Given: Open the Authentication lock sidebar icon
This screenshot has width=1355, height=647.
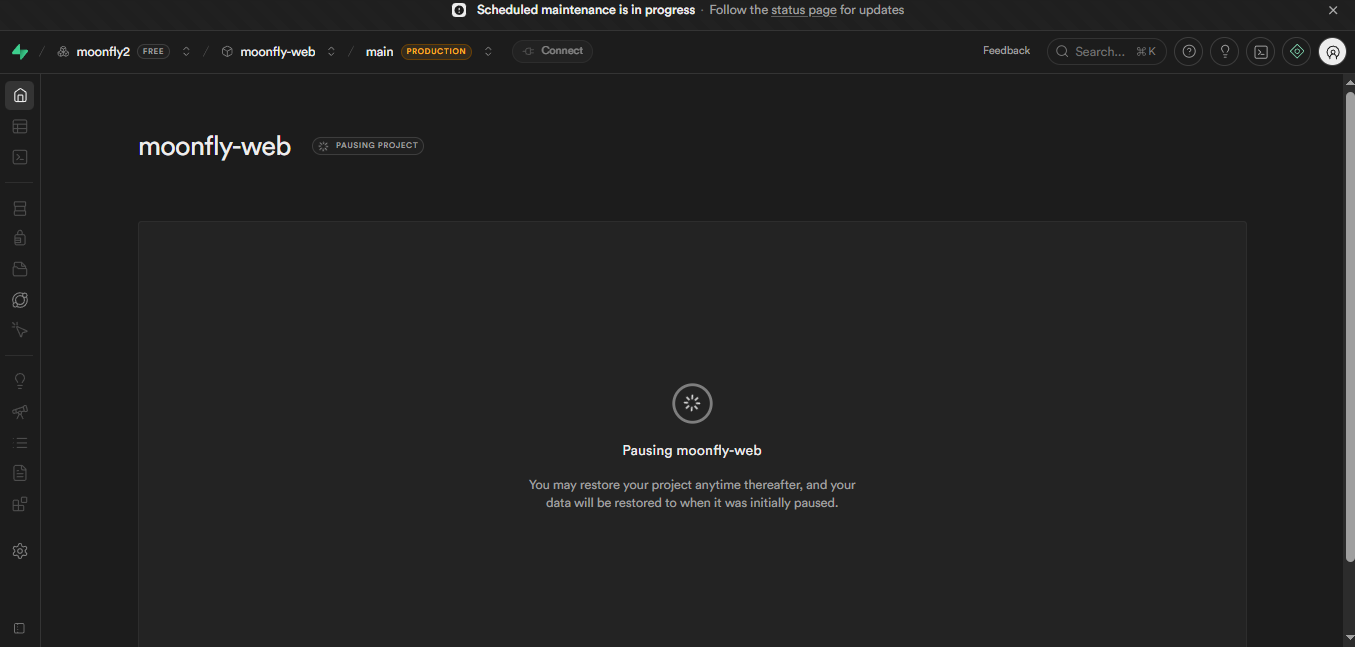Looking at the screenshot, I should coord(20,238).
